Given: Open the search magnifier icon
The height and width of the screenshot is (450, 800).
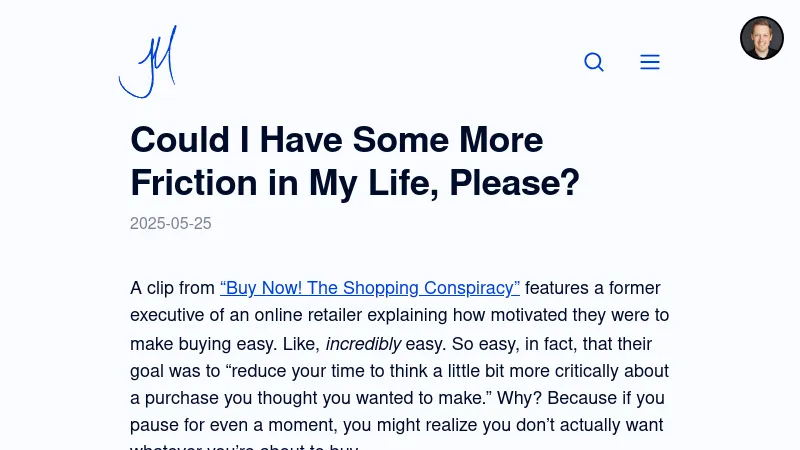Looking at the screenshot, I should point(594,62).
